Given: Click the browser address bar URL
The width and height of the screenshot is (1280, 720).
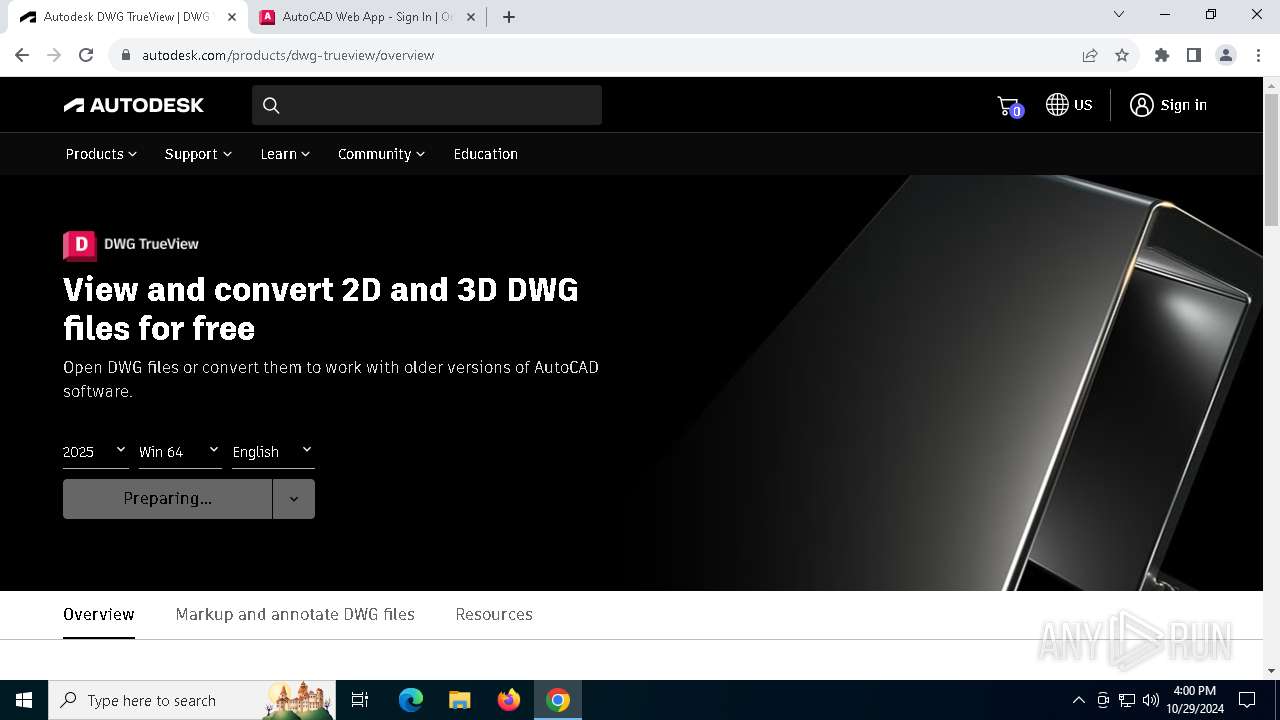Looking at the screenshot, I should [288, 55].
